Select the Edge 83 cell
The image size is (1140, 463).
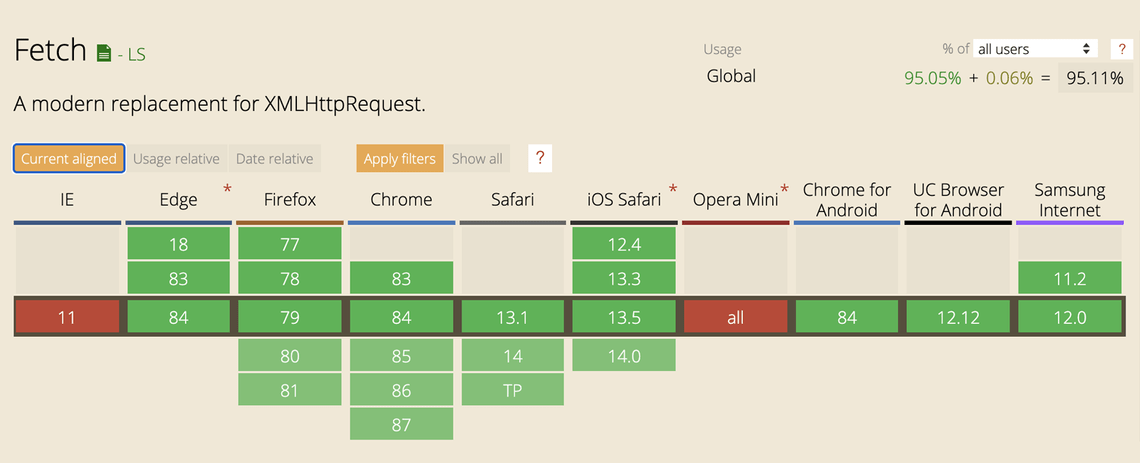[x=178, y=278]
